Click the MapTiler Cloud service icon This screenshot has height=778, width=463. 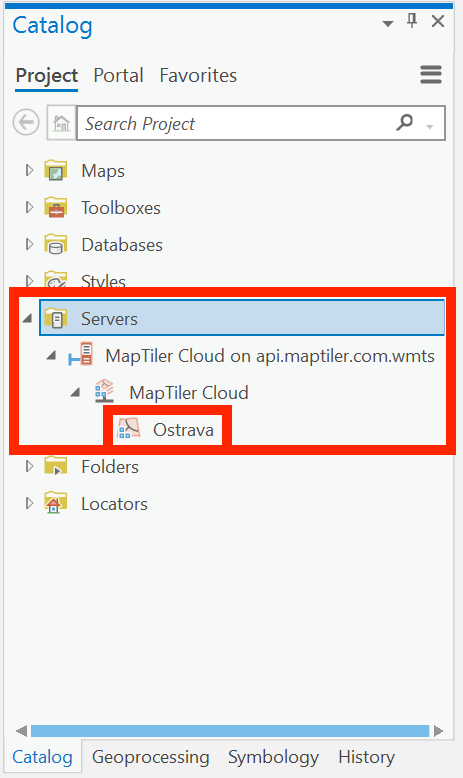point(105,392)
